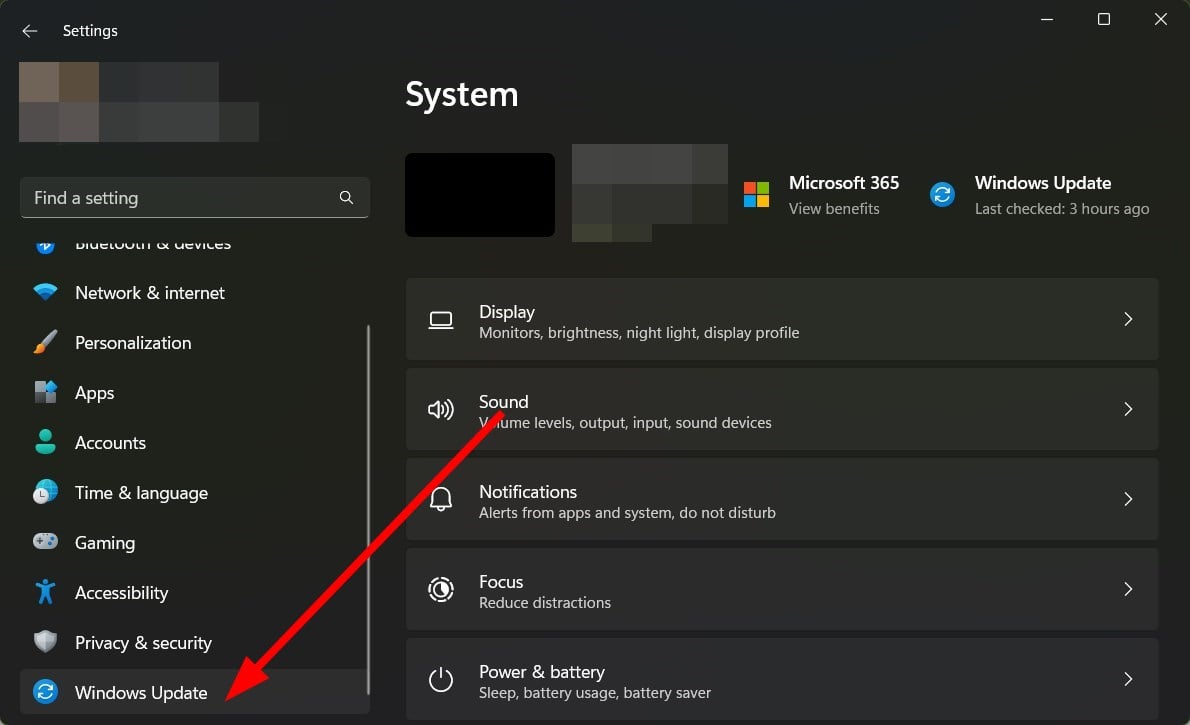Click the back arrow button
This screenshot has height=725, width=1190.
point(29,30)
